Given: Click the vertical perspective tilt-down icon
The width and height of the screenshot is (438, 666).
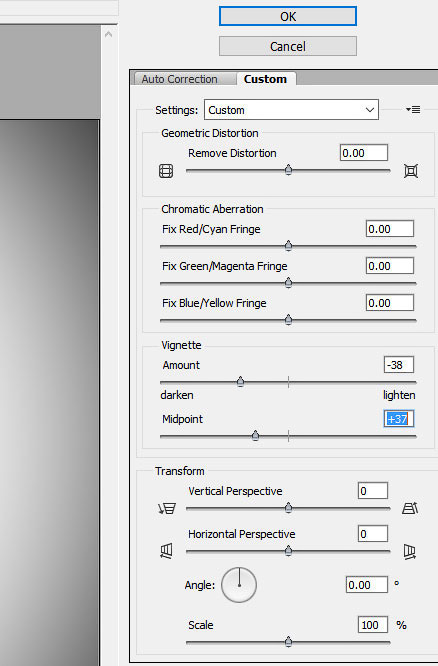Looking at the screenshot, I should [x=167, y=508].
